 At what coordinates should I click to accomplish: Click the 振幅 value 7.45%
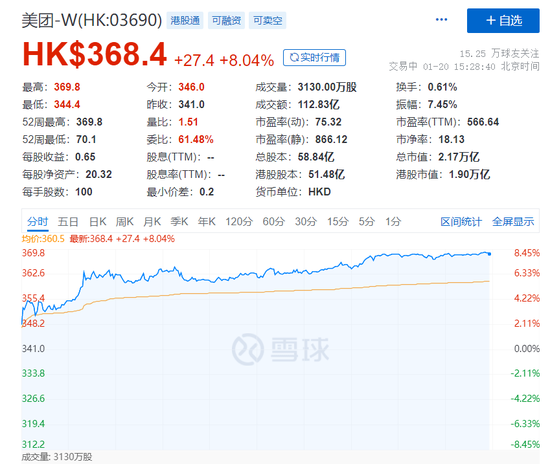[442, 105]
